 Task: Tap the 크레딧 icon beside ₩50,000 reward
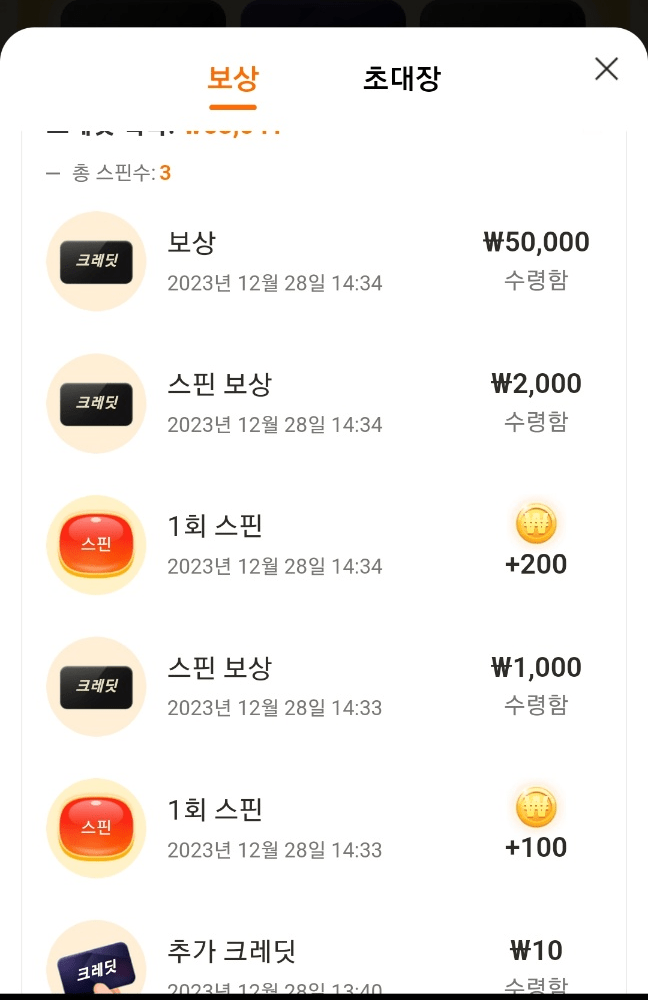[x=96, y=261]
